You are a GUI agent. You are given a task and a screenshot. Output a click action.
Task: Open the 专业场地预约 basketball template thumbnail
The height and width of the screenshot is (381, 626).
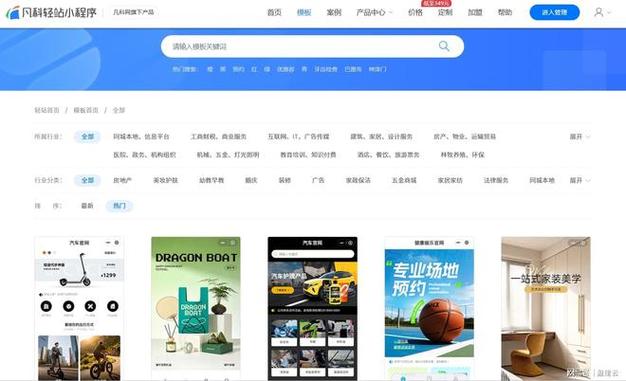(429, 308)
